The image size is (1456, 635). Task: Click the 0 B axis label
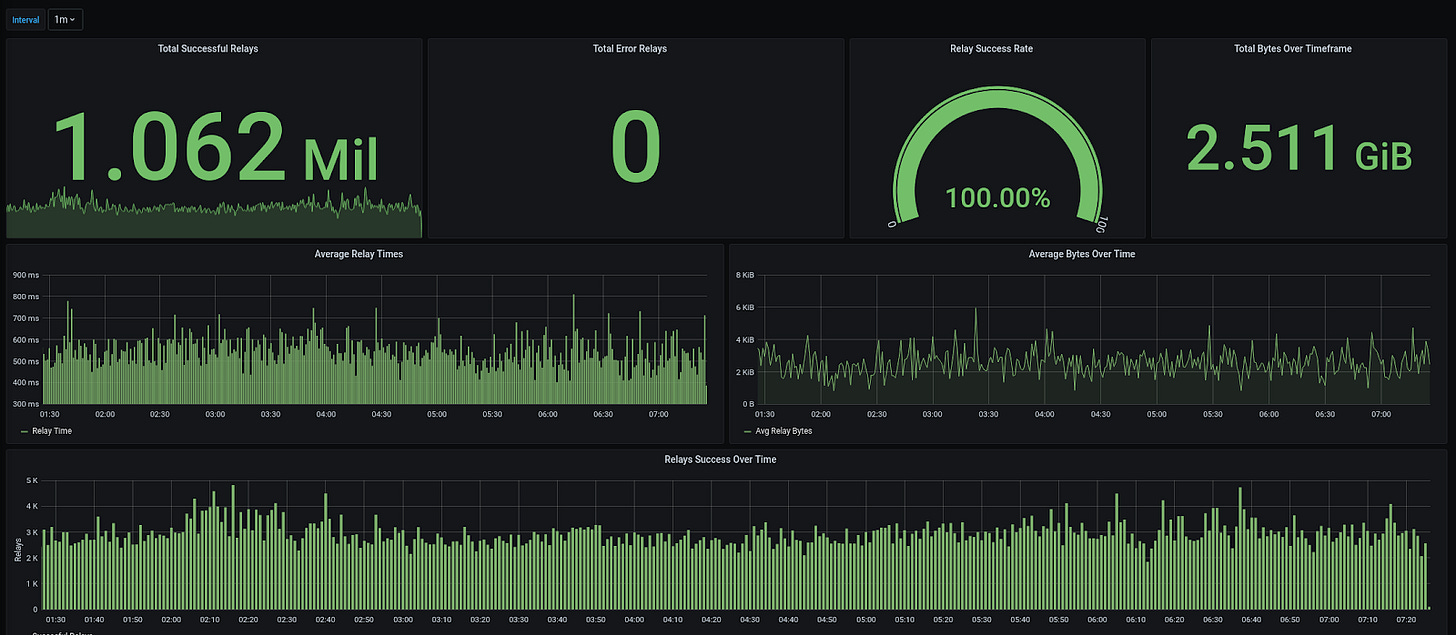tap(748, 404)
